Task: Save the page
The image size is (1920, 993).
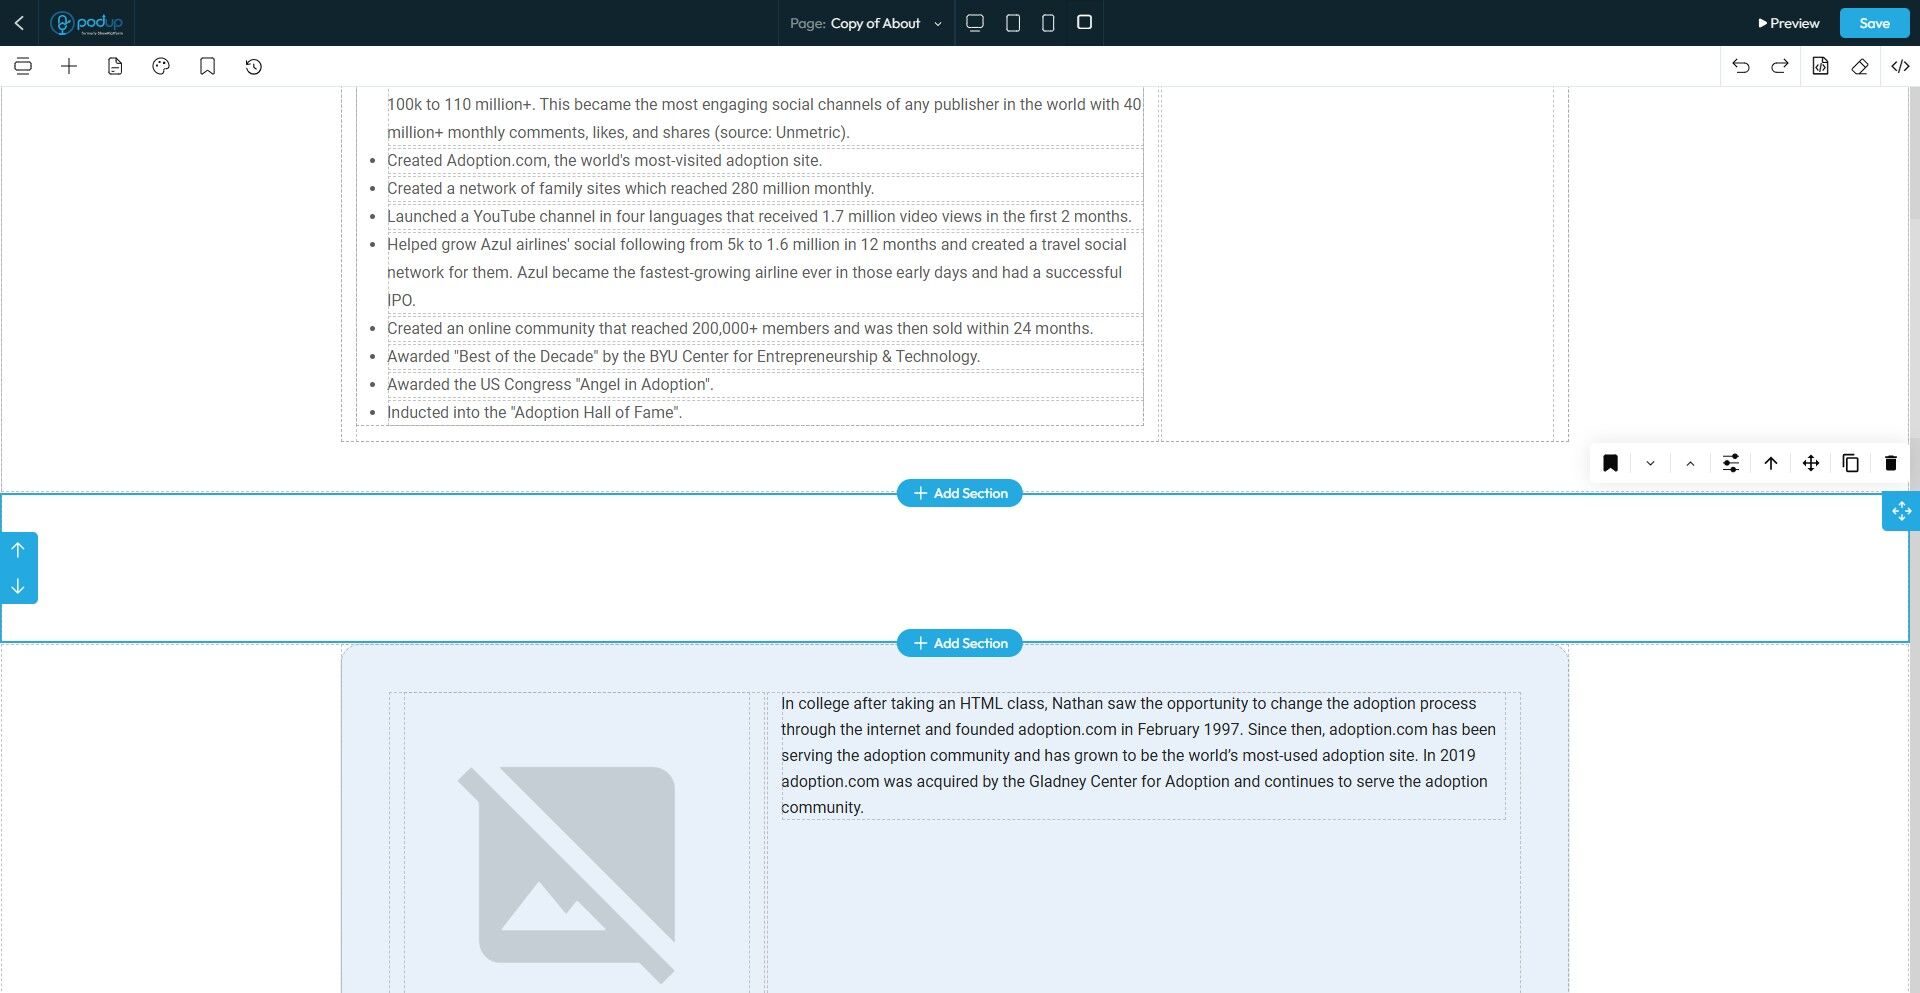Action: [1874, 23]
